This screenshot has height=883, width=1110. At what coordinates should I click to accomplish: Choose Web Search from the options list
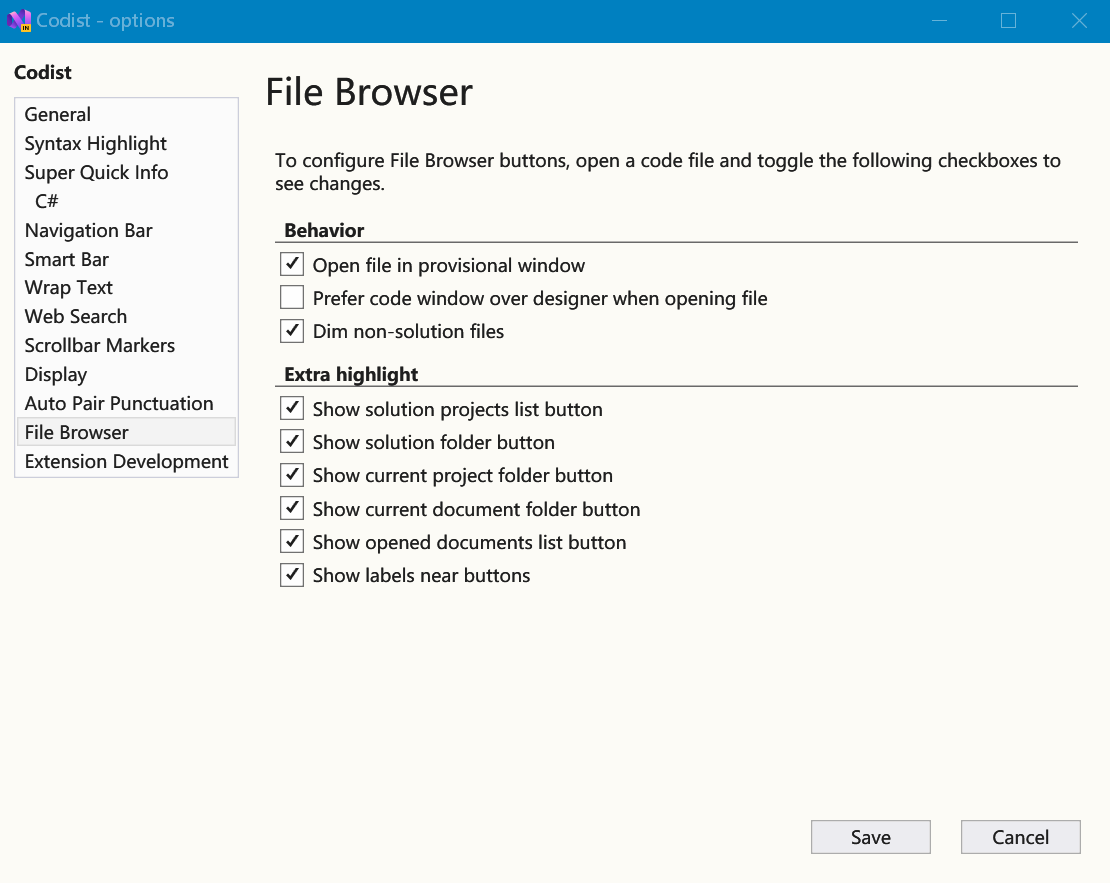126,317
